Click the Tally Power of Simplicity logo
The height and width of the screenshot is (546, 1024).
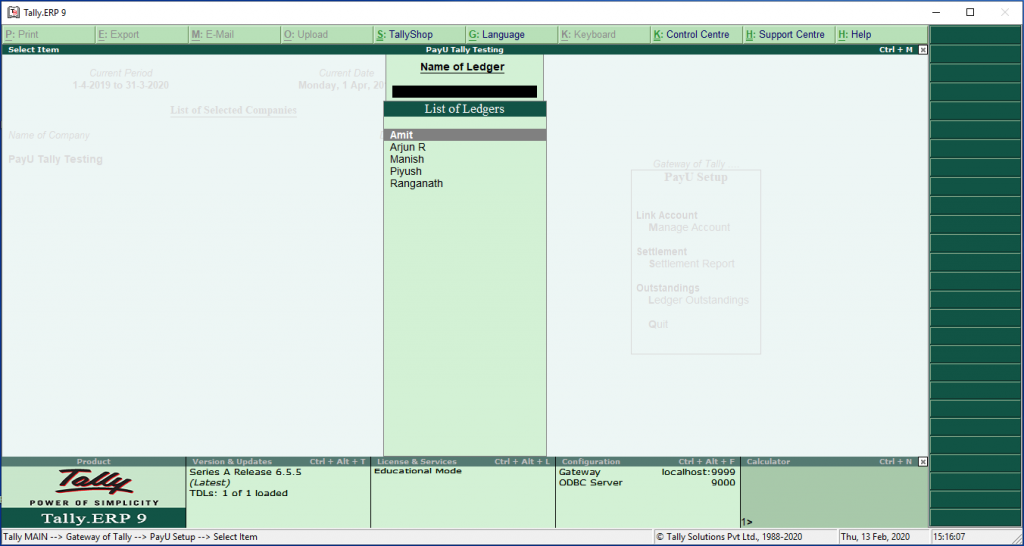point(94,487)
